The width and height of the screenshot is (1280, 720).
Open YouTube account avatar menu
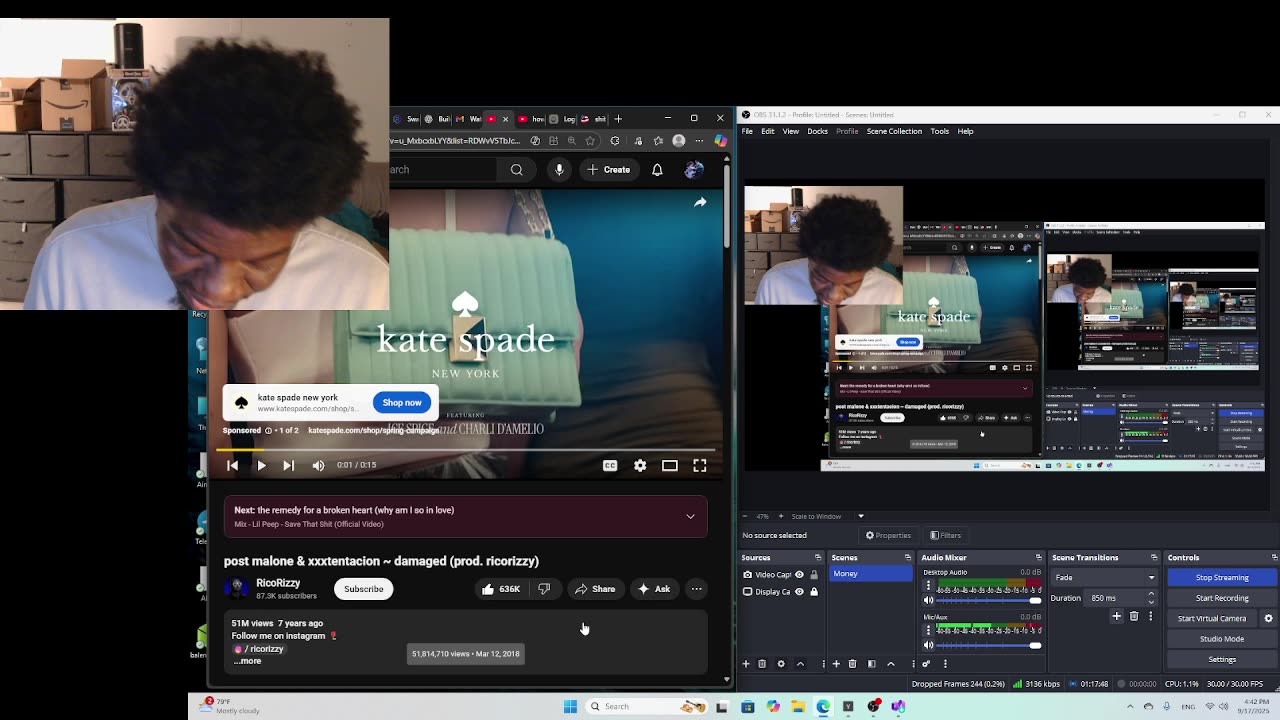[x=693, y=170]
